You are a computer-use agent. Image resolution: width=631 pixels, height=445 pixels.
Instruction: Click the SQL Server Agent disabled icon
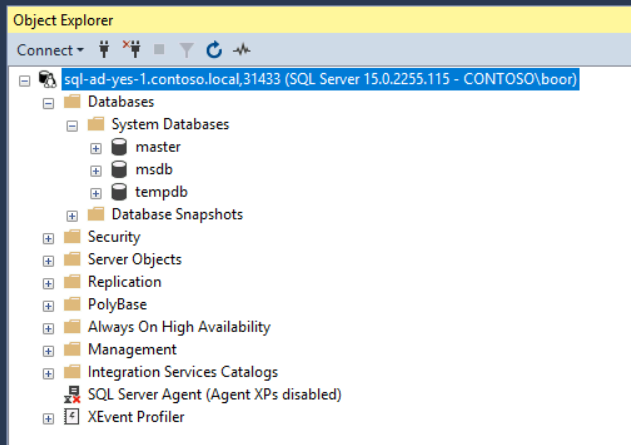pyautogui.click(x=72, y=395)
